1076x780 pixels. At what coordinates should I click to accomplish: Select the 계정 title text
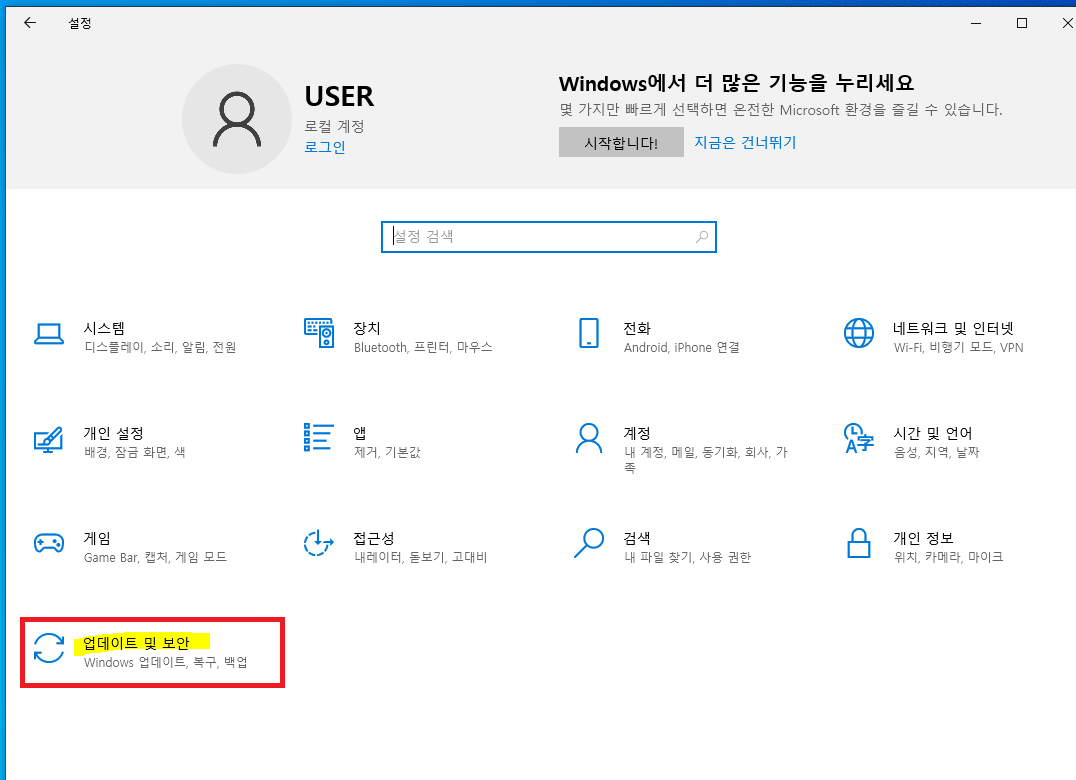tap(637, 433)
